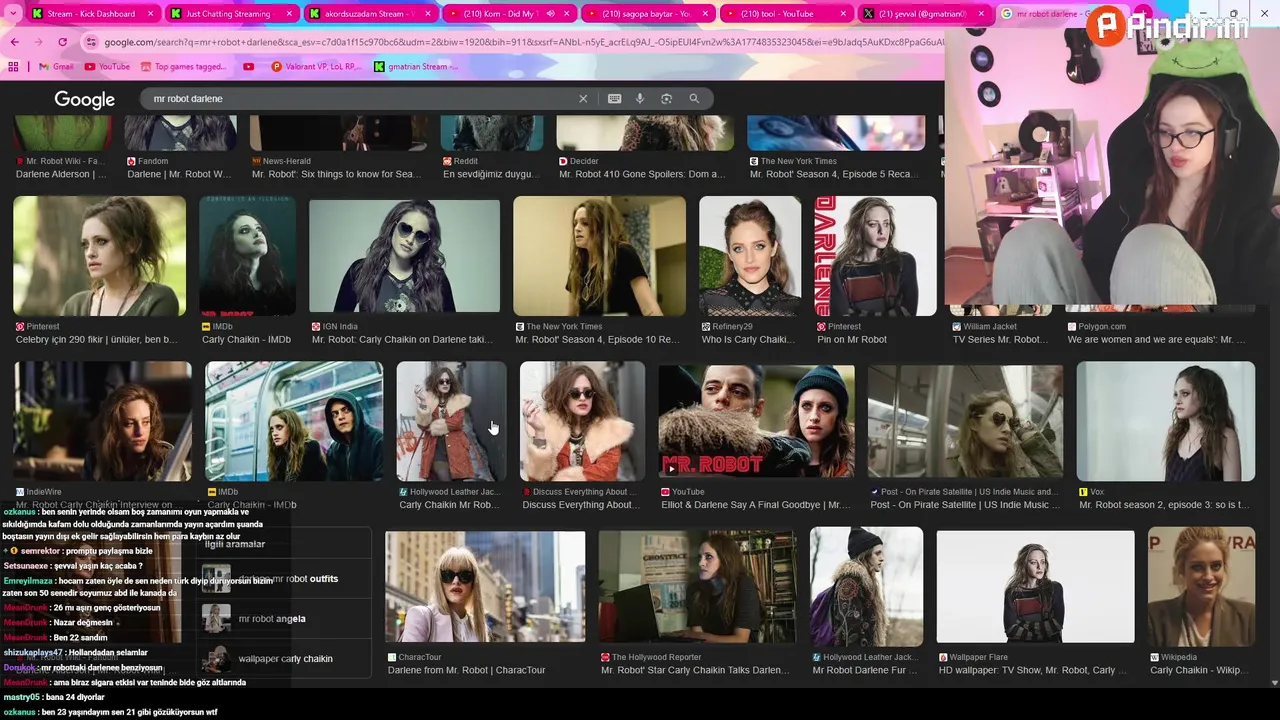Open the Pin on Mr Robot DARLENE image
The image size is (1280, 720).
(x=875, y=256)
